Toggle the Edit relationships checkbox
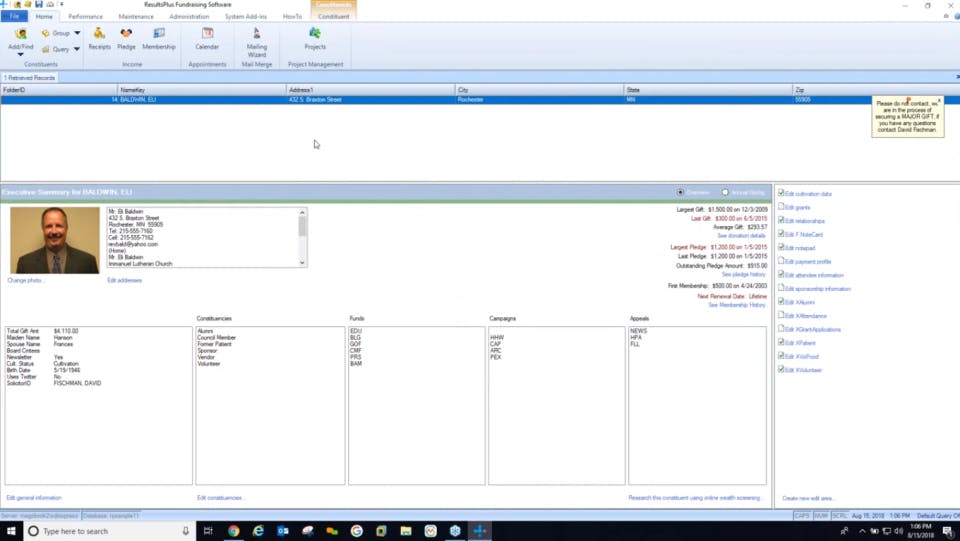960x541 pixels. 781,220
